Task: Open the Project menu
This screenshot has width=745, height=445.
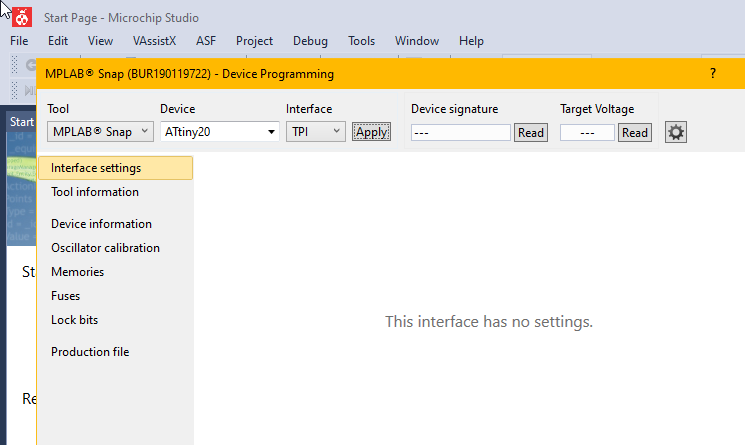Action: tap(254, 41)
